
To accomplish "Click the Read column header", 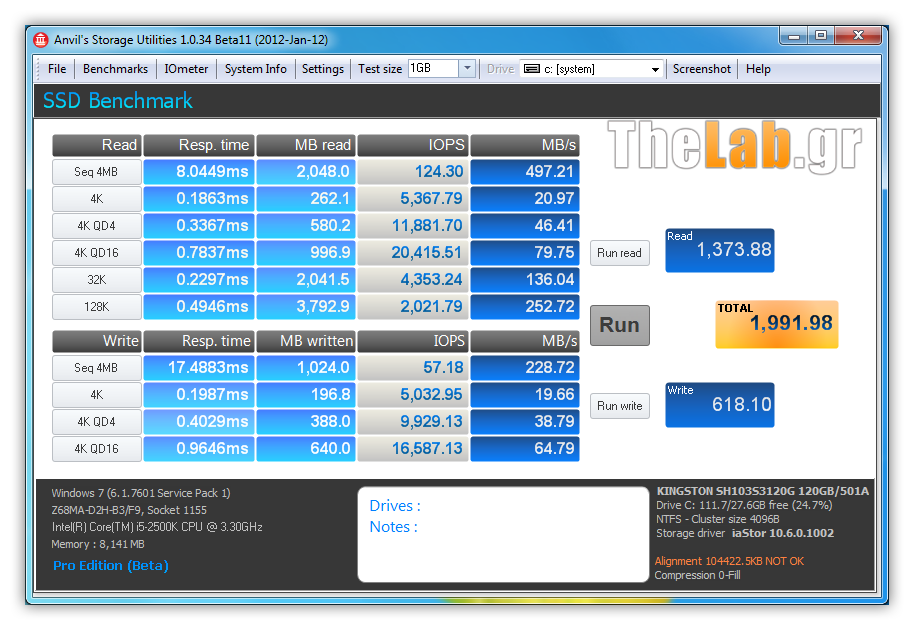I will coord(96,145).
